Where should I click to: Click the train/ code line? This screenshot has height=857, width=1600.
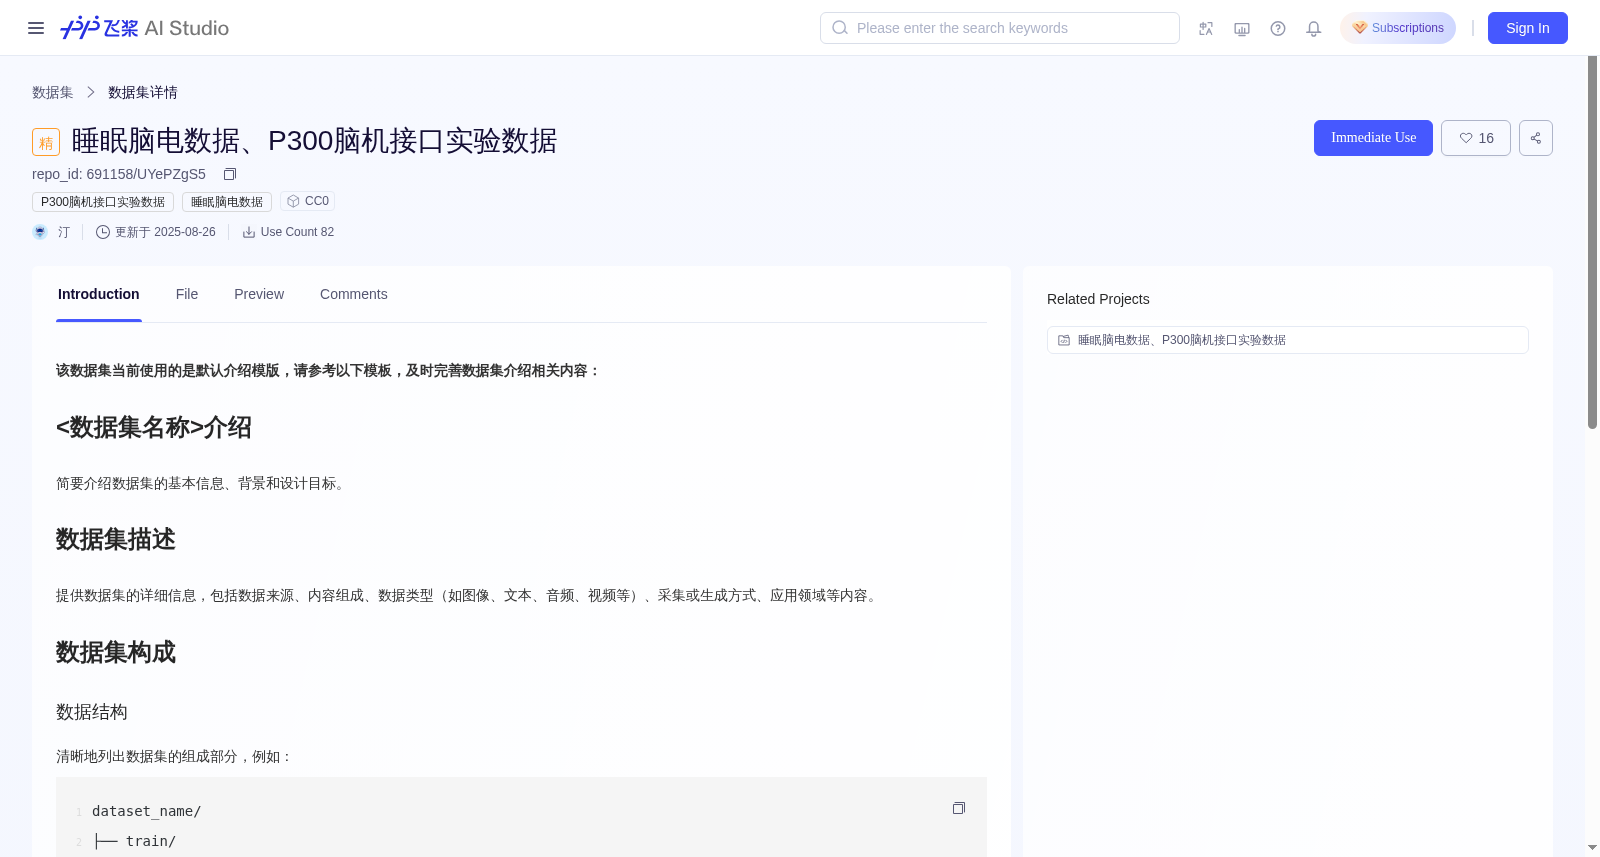click(135, 841)
